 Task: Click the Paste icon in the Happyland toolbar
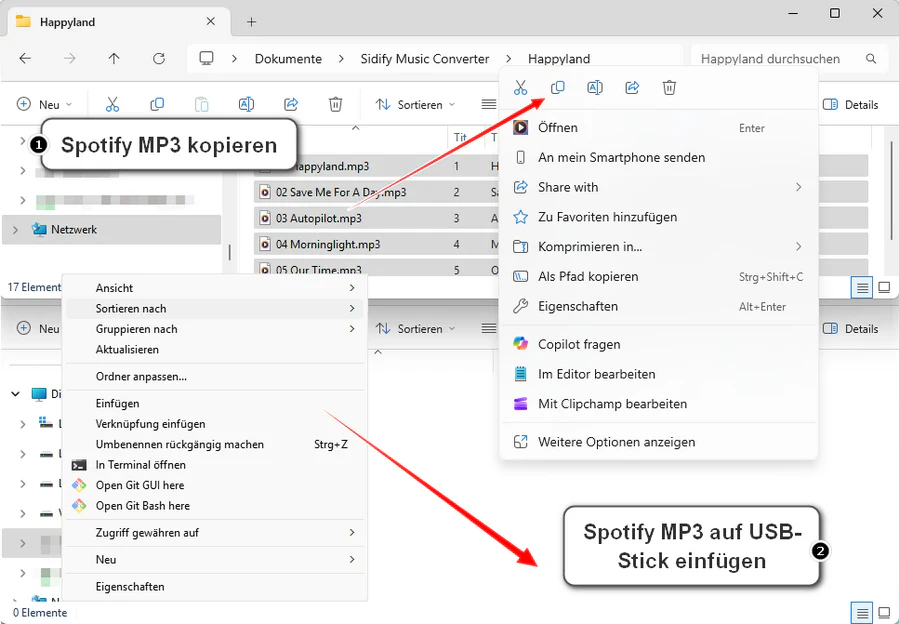(201, 104)
